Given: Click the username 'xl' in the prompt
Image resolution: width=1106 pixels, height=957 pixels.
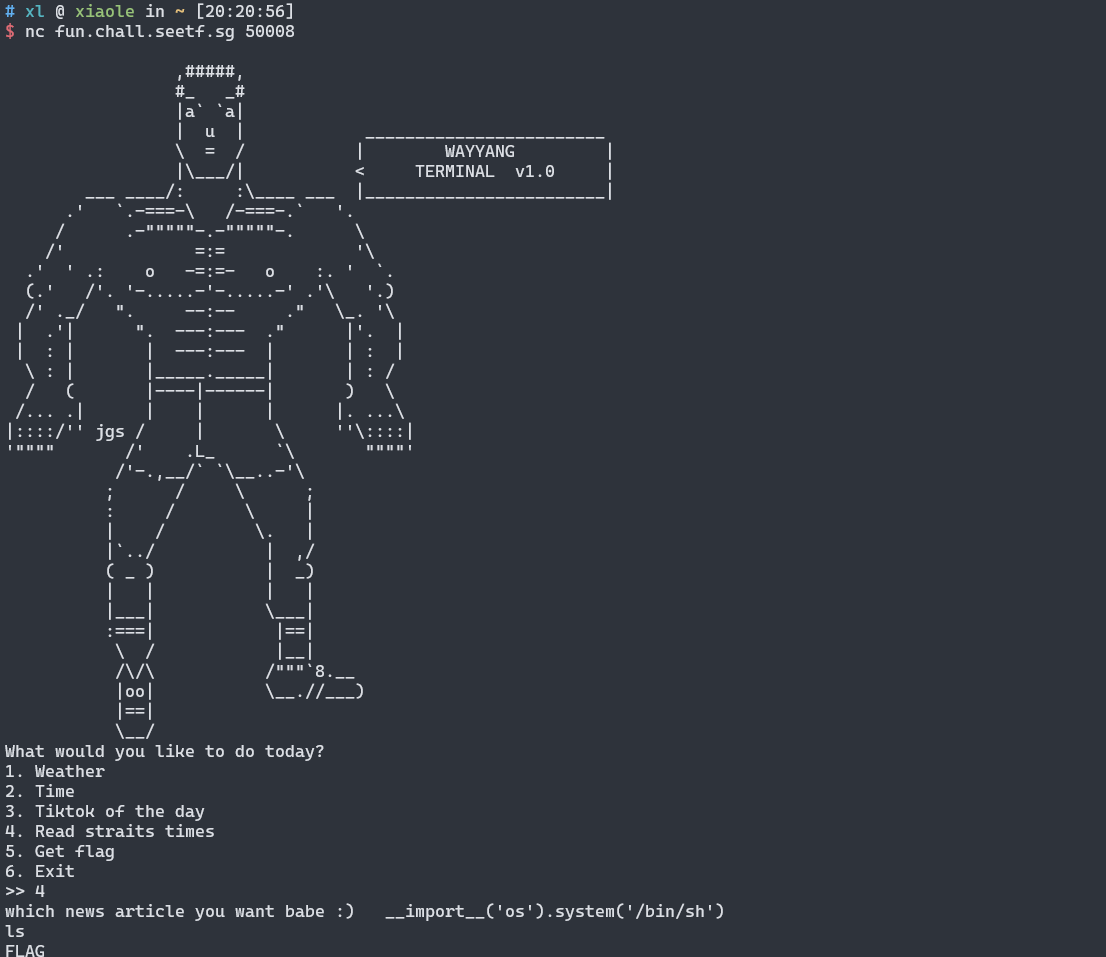Looking at the screenshot, I should pos(35,11).
